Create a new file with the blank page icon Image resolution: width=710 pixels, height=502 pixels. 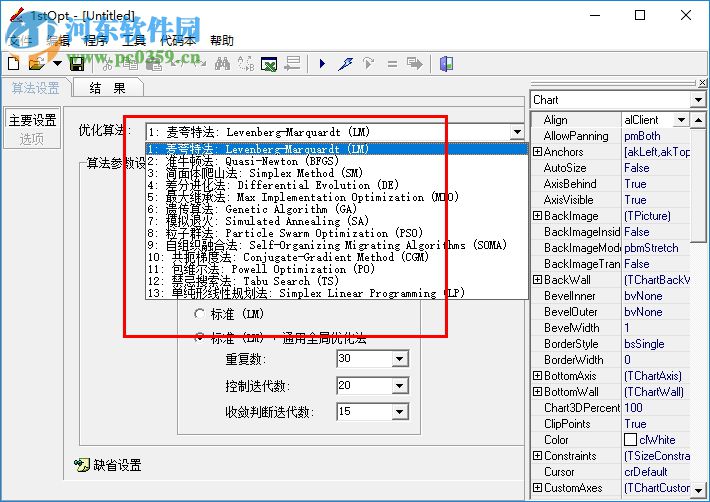tap(14, 64)
